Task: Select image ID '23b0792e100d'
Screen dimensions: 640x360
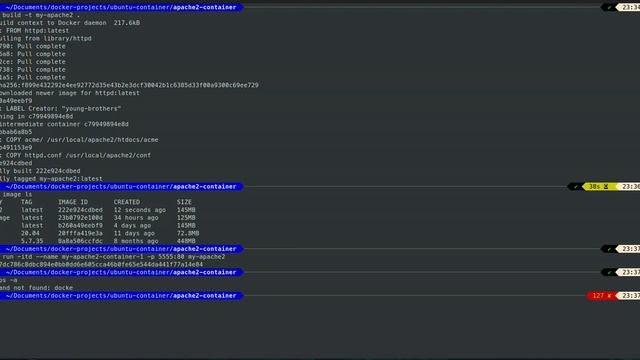Action: 80,218
